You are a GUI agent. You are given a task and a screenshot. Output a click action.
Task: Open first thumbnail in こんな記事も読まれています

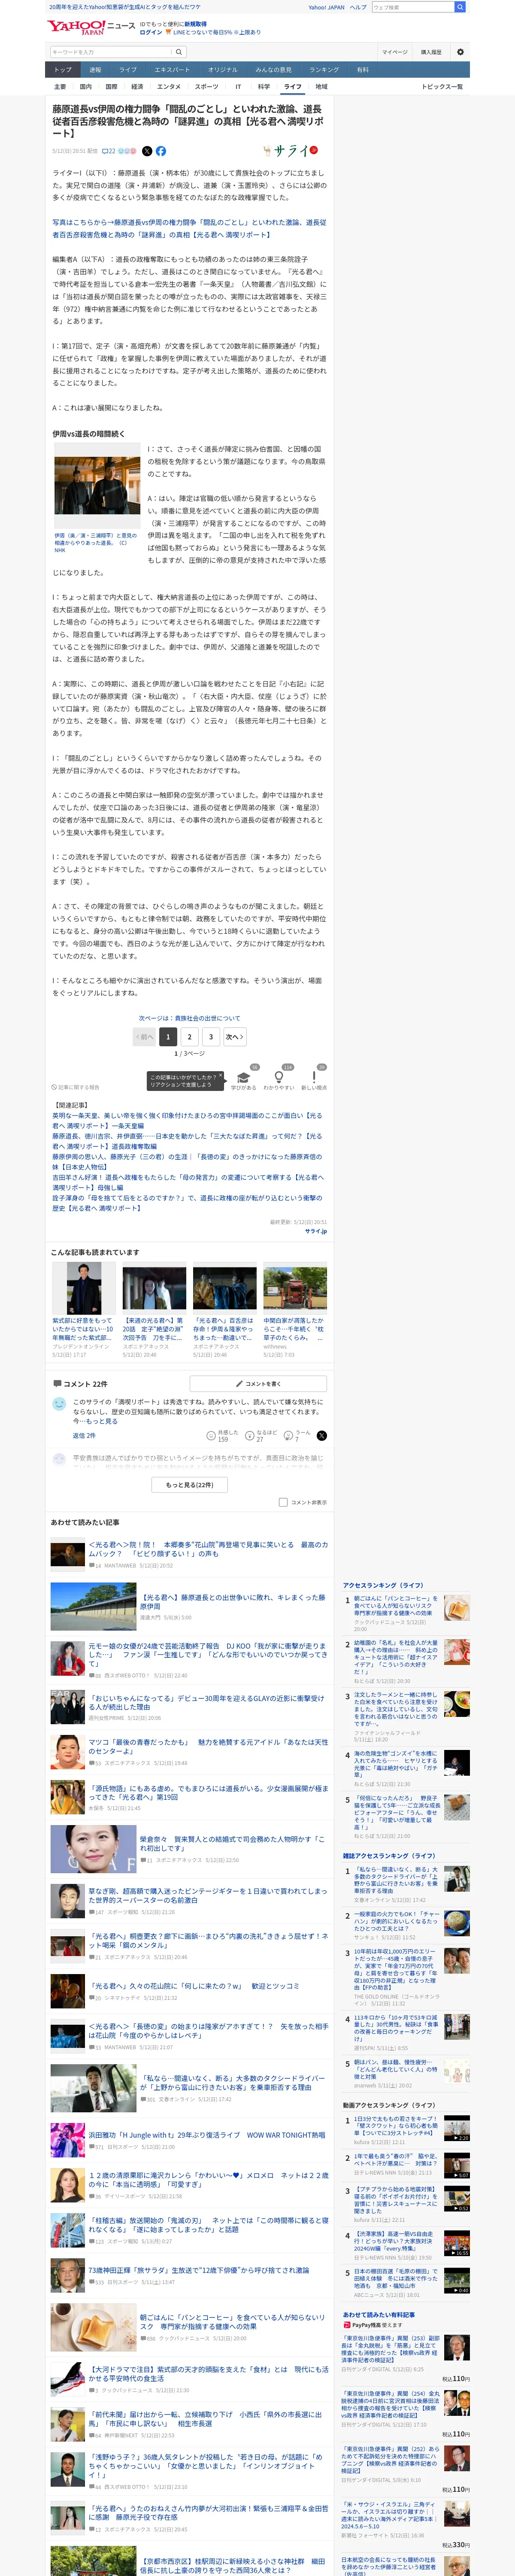pyautogui.click(x=84, y=1288)
